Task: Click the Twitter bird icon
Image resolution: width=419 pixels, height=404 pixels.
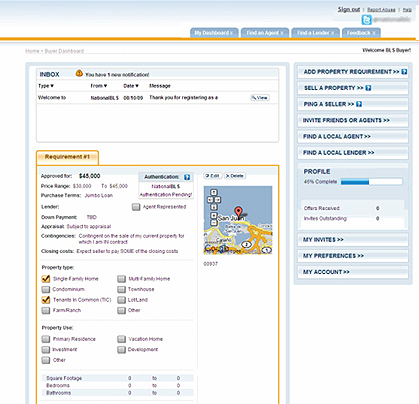Action: click(367, 20)
